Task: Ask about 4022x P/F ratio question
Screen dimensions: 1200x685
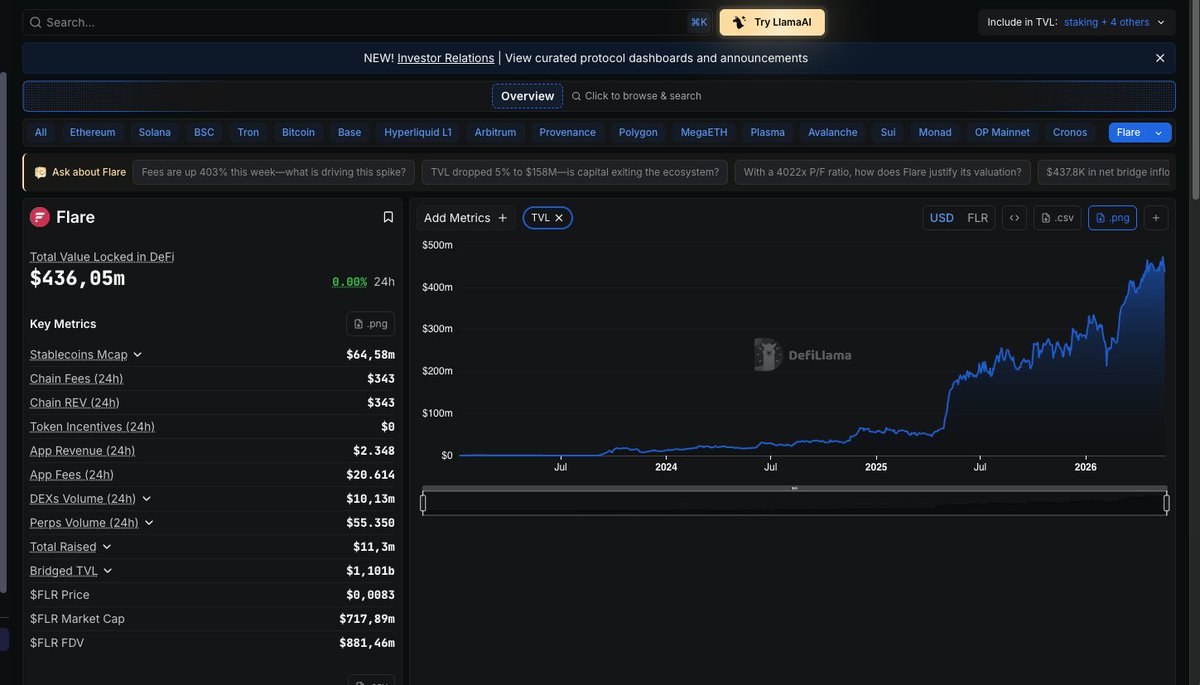Action: pos(883,172)
